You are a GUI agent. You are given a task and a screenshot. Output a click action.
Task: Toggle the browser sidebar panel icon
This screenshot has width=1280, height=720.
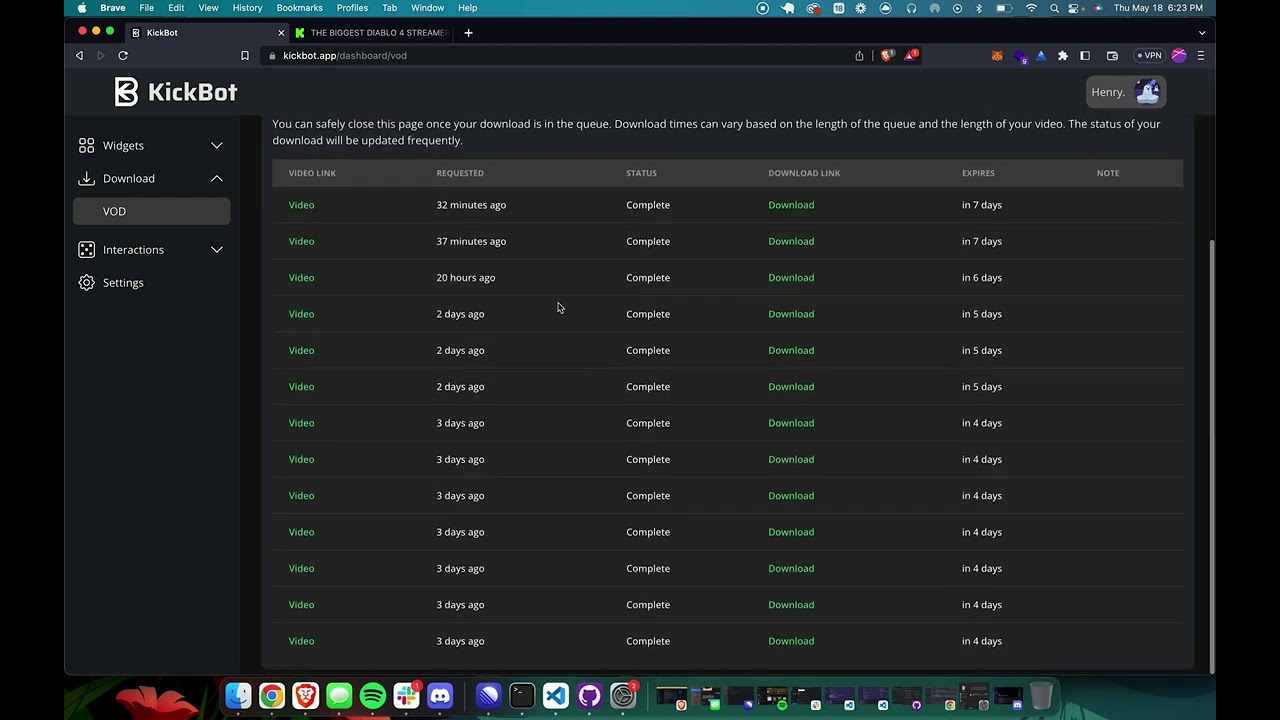pyautogui.click(x=1085, y=56)
